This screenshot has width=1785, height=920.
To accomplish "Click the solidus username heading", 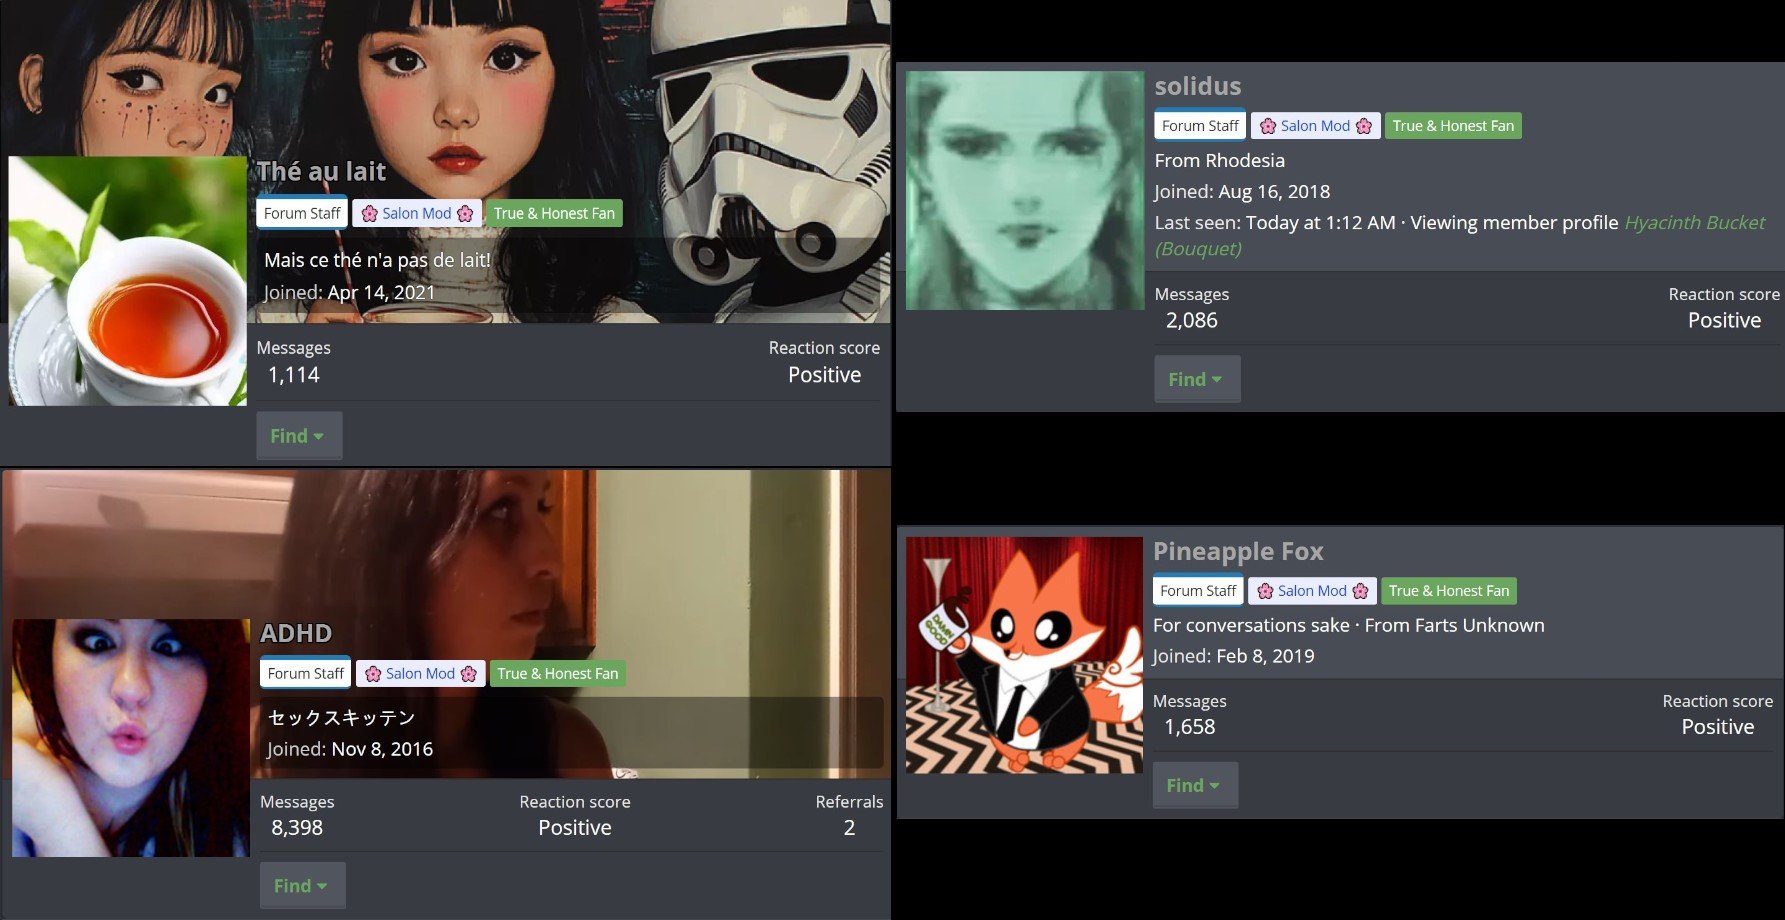I will click(x=1197, y=87).
